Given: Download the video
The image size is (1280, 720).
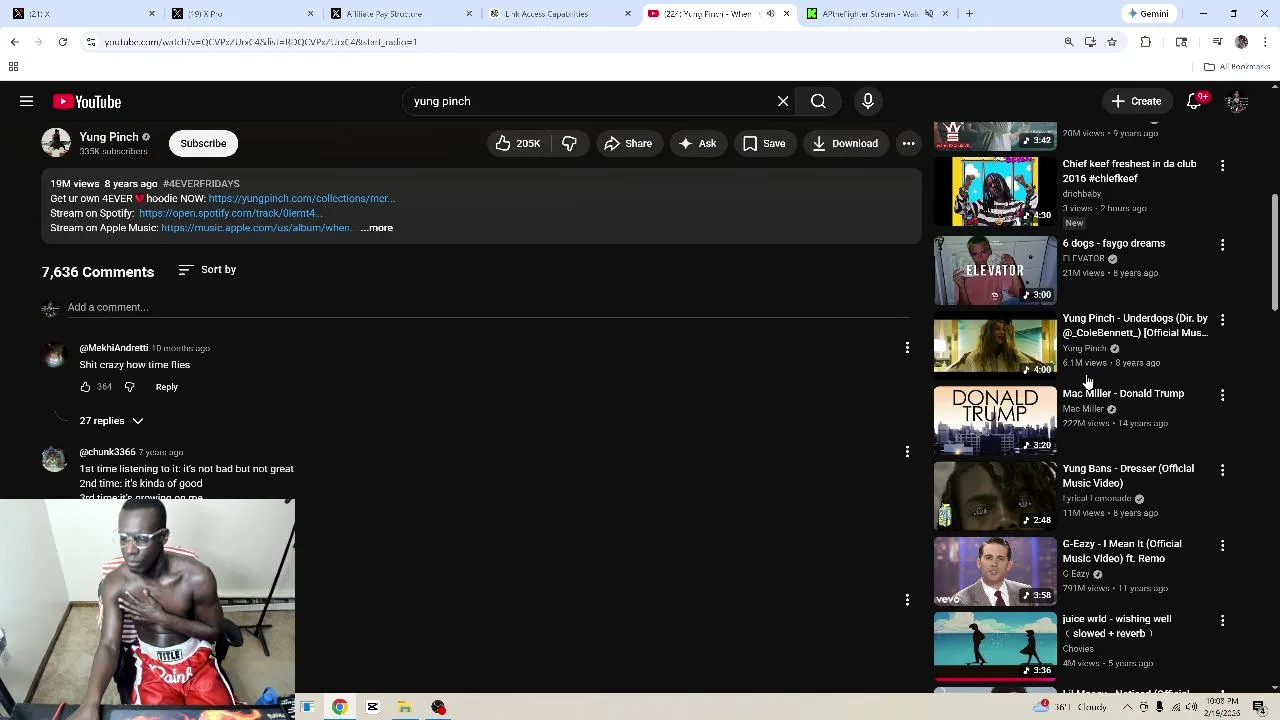Looking at the screenshot, I should coord(845,143).
